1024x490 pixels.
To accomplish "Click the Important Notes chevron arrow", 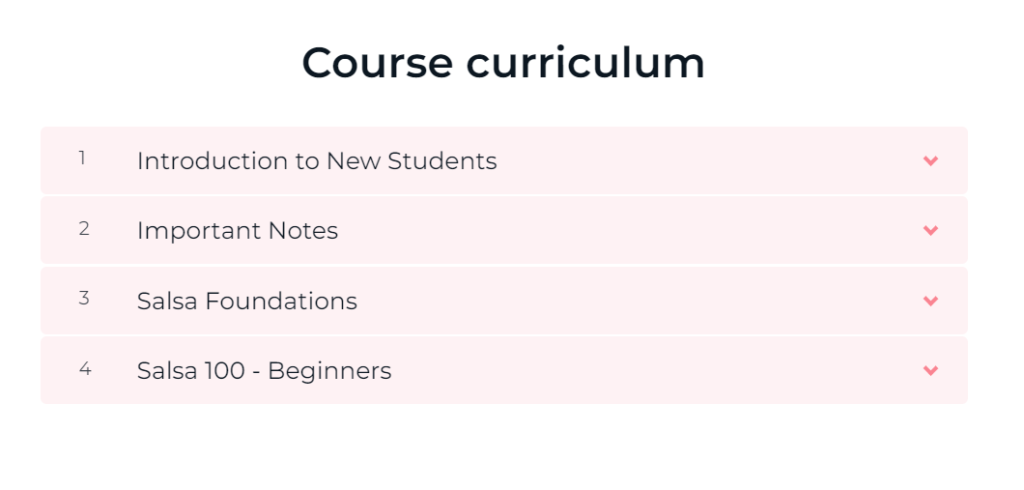I will click(x=931, y=231).
